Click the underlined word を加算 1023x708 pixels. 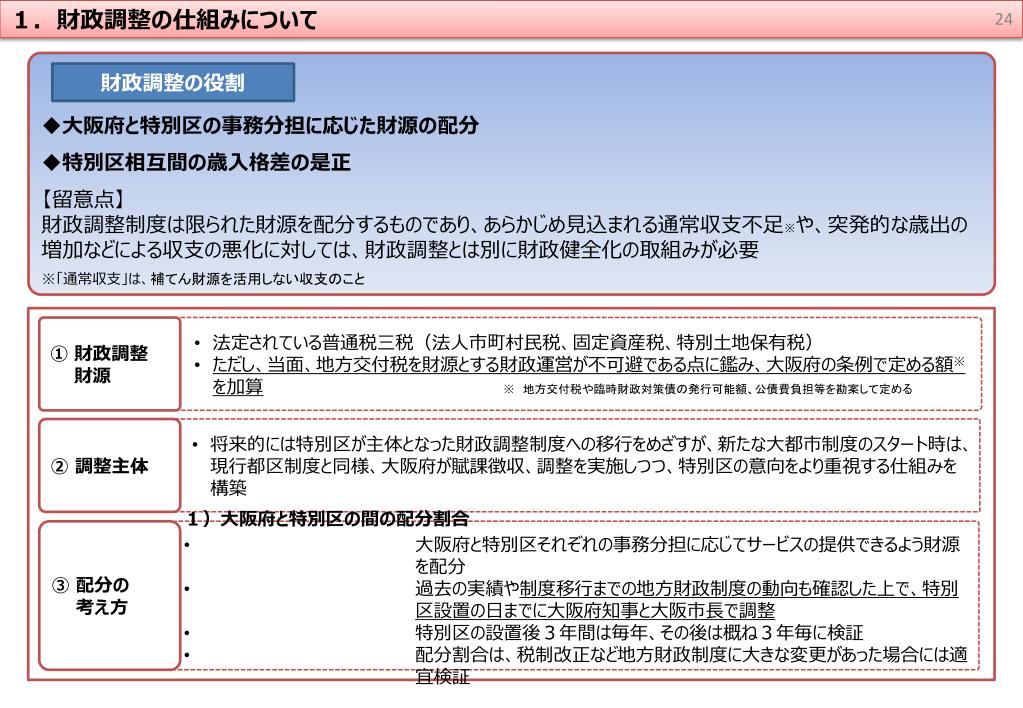point(237,386)
